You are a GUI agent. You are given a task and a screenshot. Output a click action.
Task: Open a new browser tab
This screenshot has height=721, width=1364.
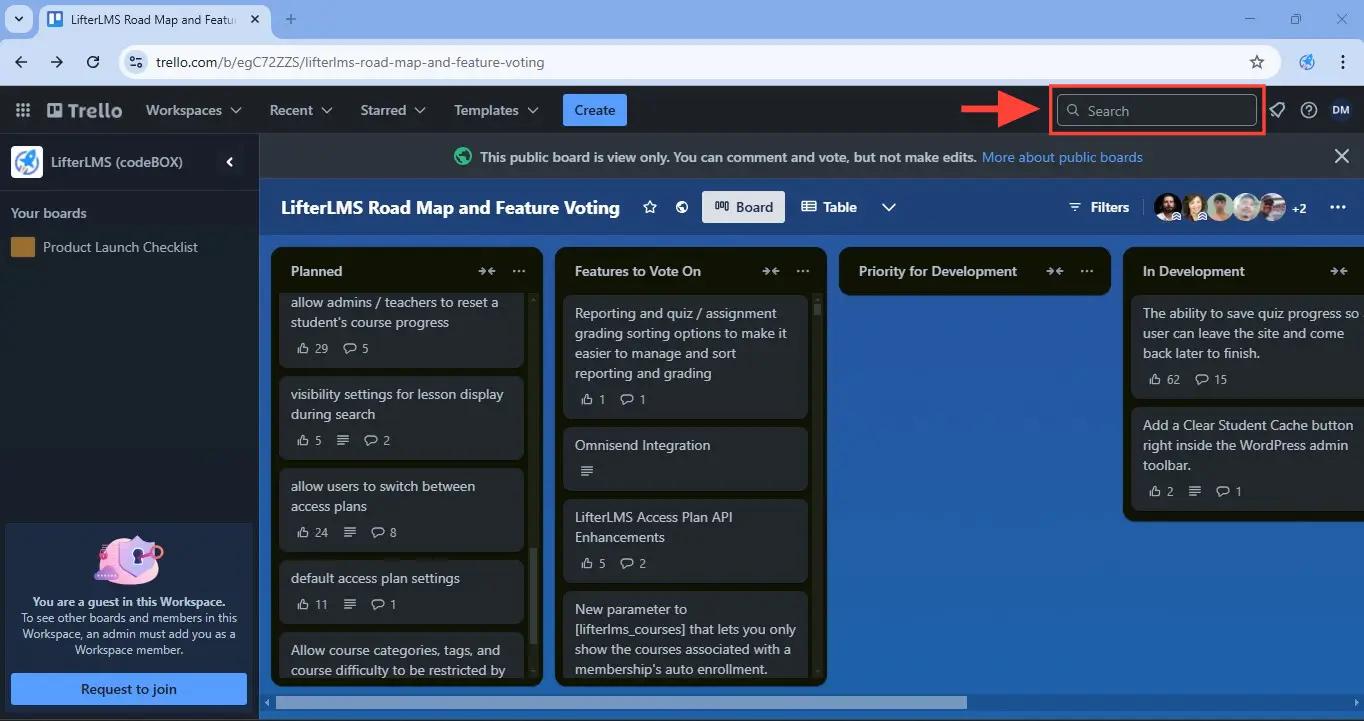(x=291, y=19)
